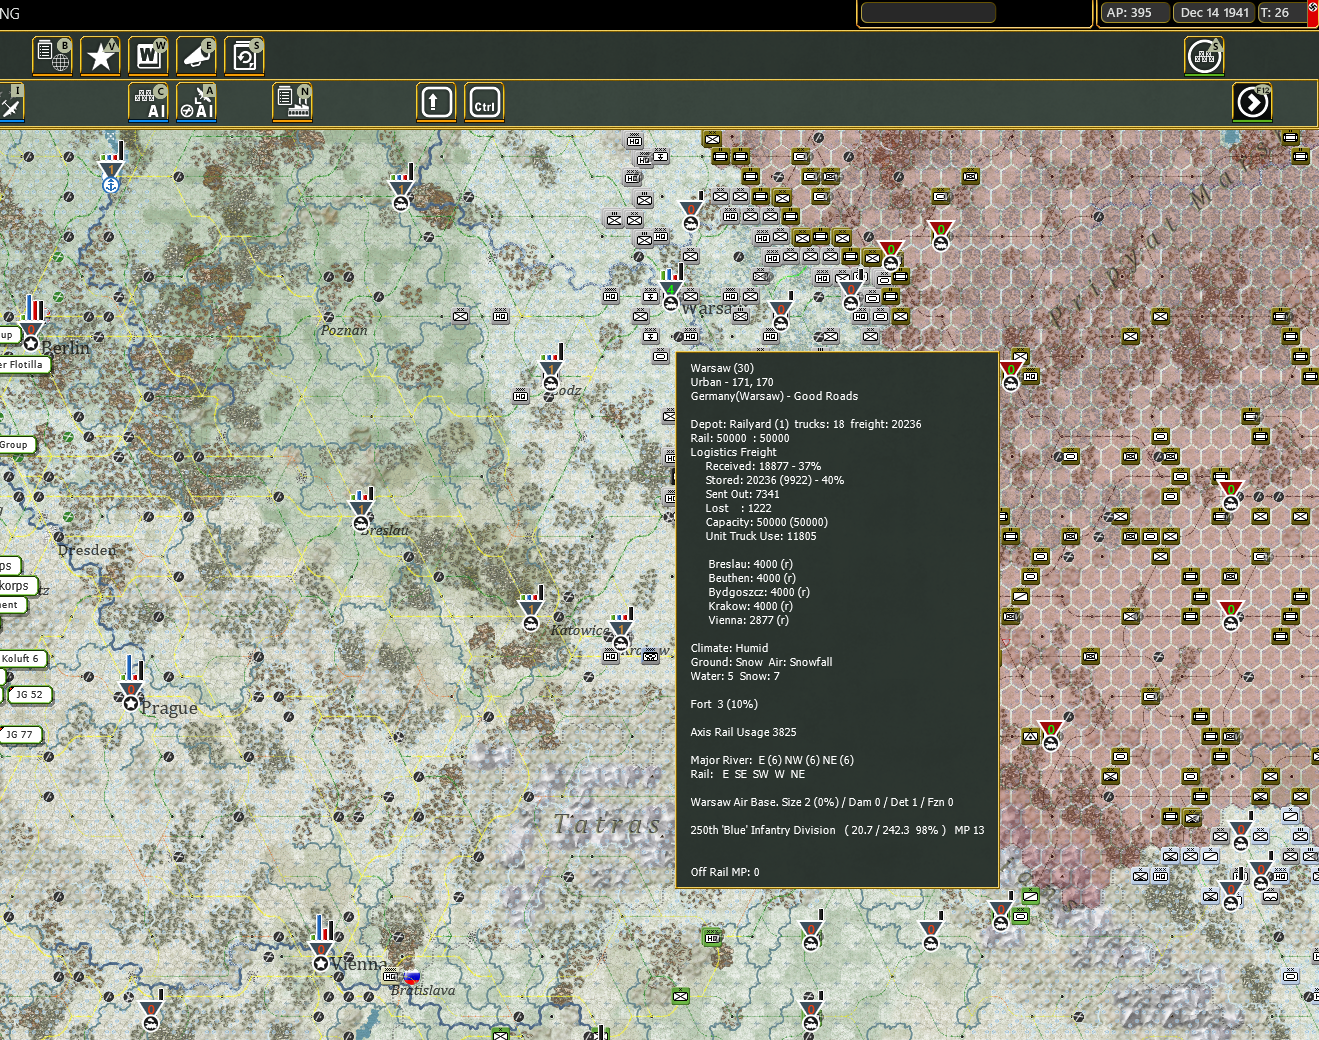Click the 'Depot: Railyard (1)' tooltip line

tap(806, 424)
